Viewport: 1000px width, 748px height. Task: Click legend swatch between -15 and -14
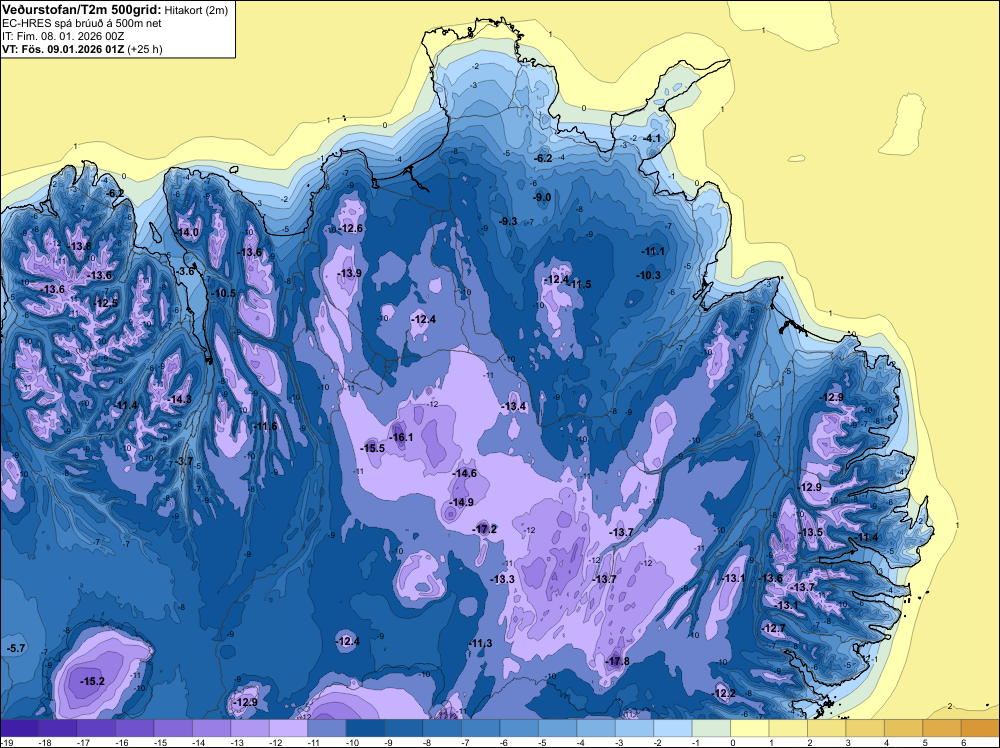click(173, 728)
